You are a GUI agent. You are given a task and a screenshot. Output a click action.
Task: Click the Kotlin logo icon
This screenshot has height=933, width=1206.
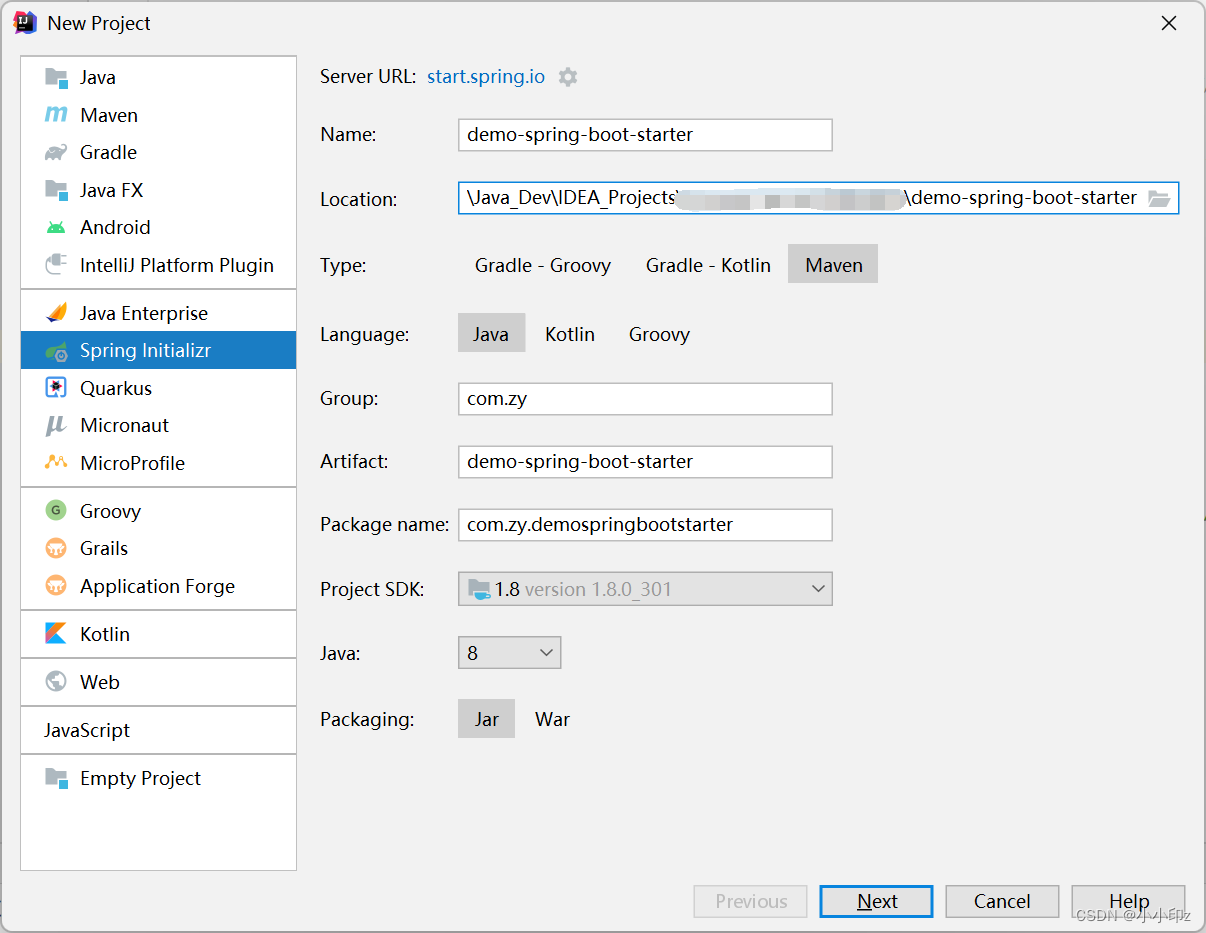tap(56, 634)
